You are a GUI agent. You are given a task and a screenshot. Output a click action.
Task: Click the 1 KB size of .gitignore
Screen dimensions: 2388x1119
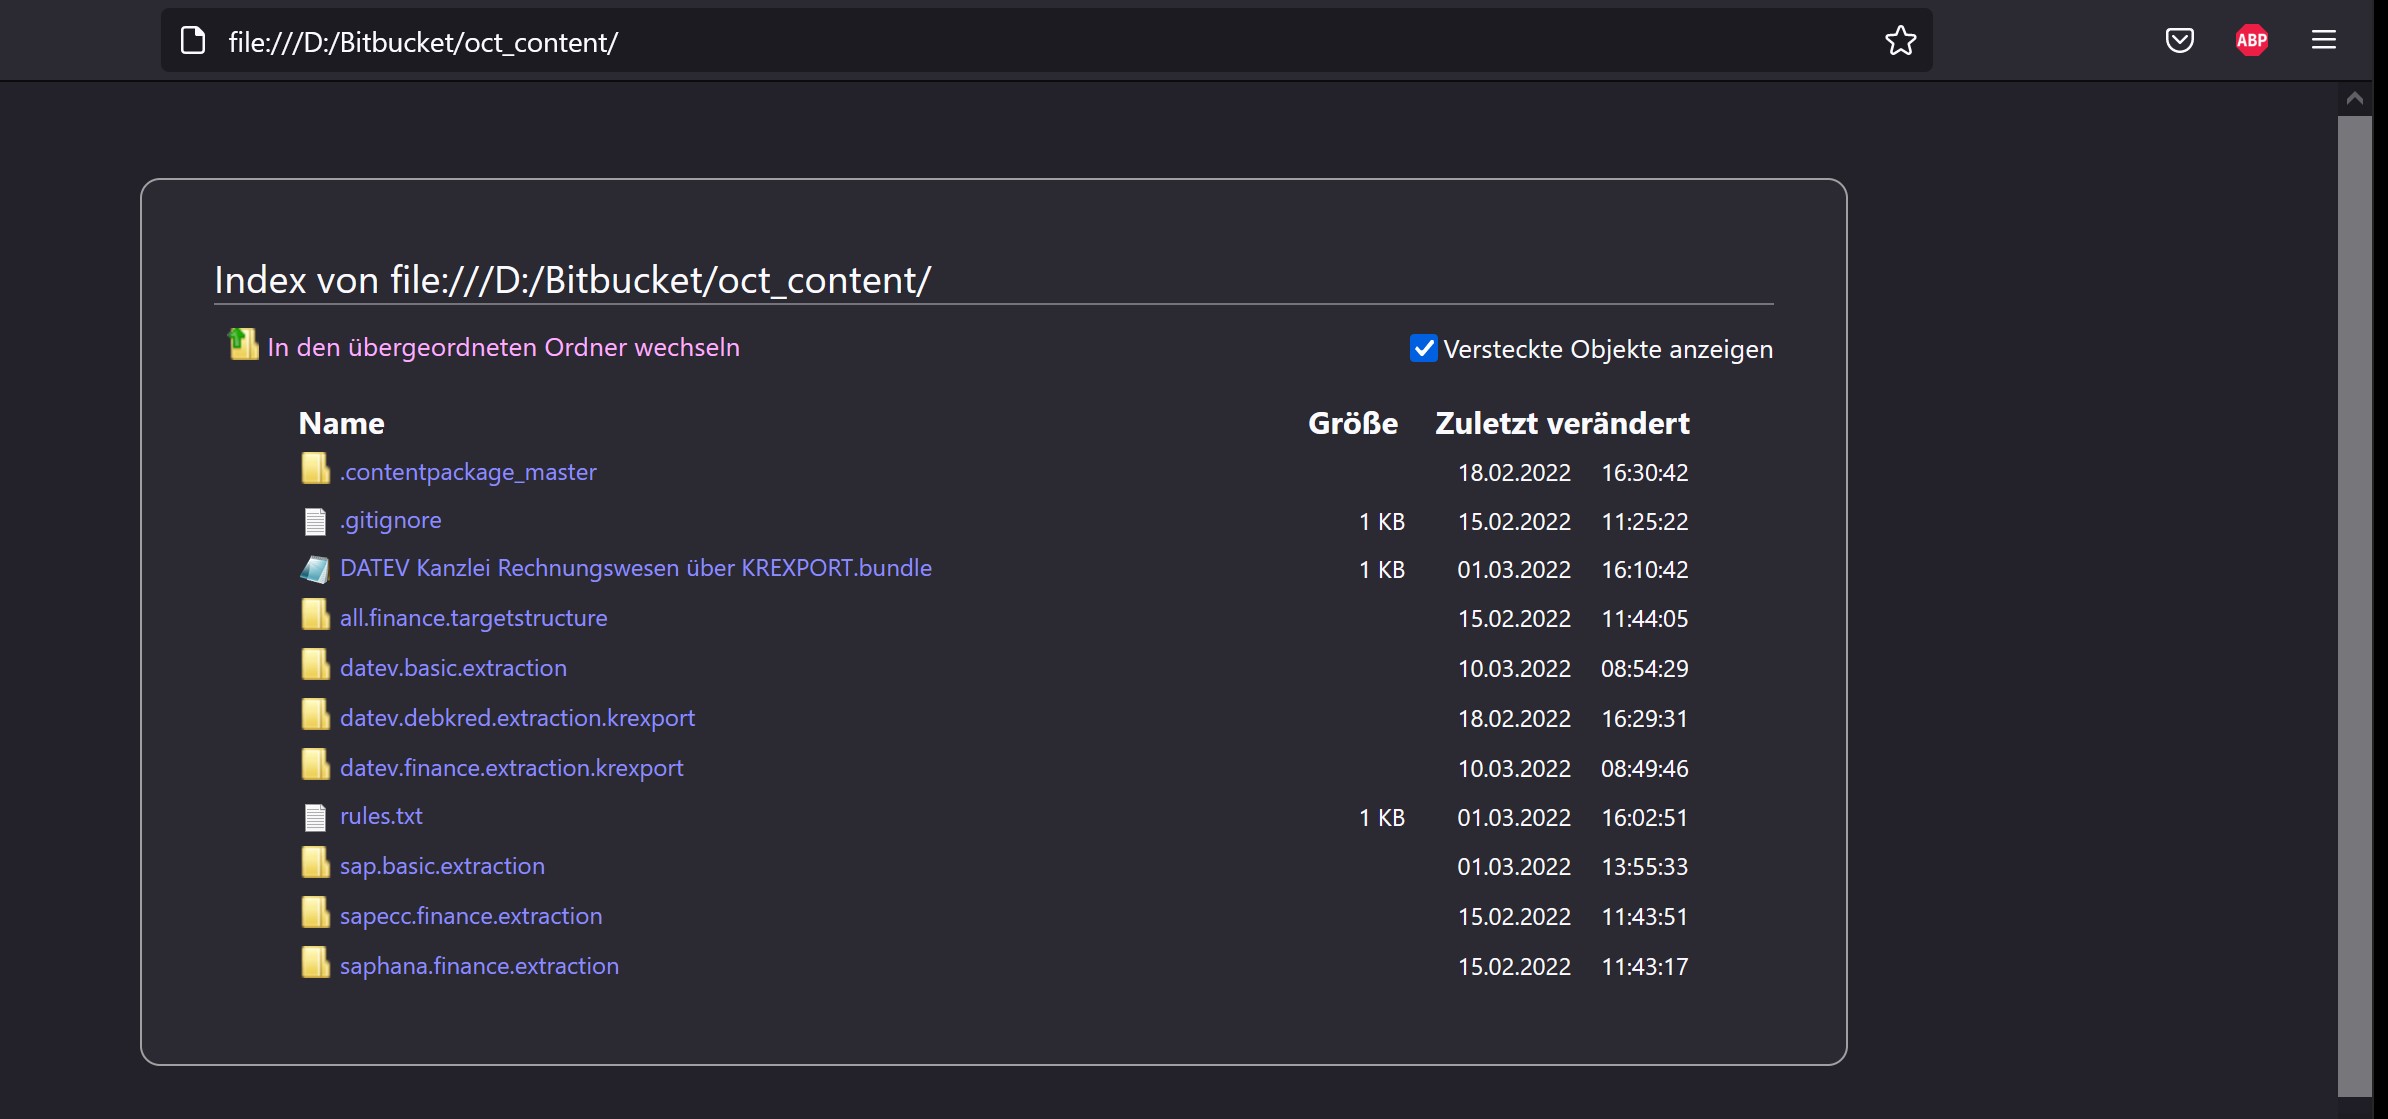coord(1382,521)
